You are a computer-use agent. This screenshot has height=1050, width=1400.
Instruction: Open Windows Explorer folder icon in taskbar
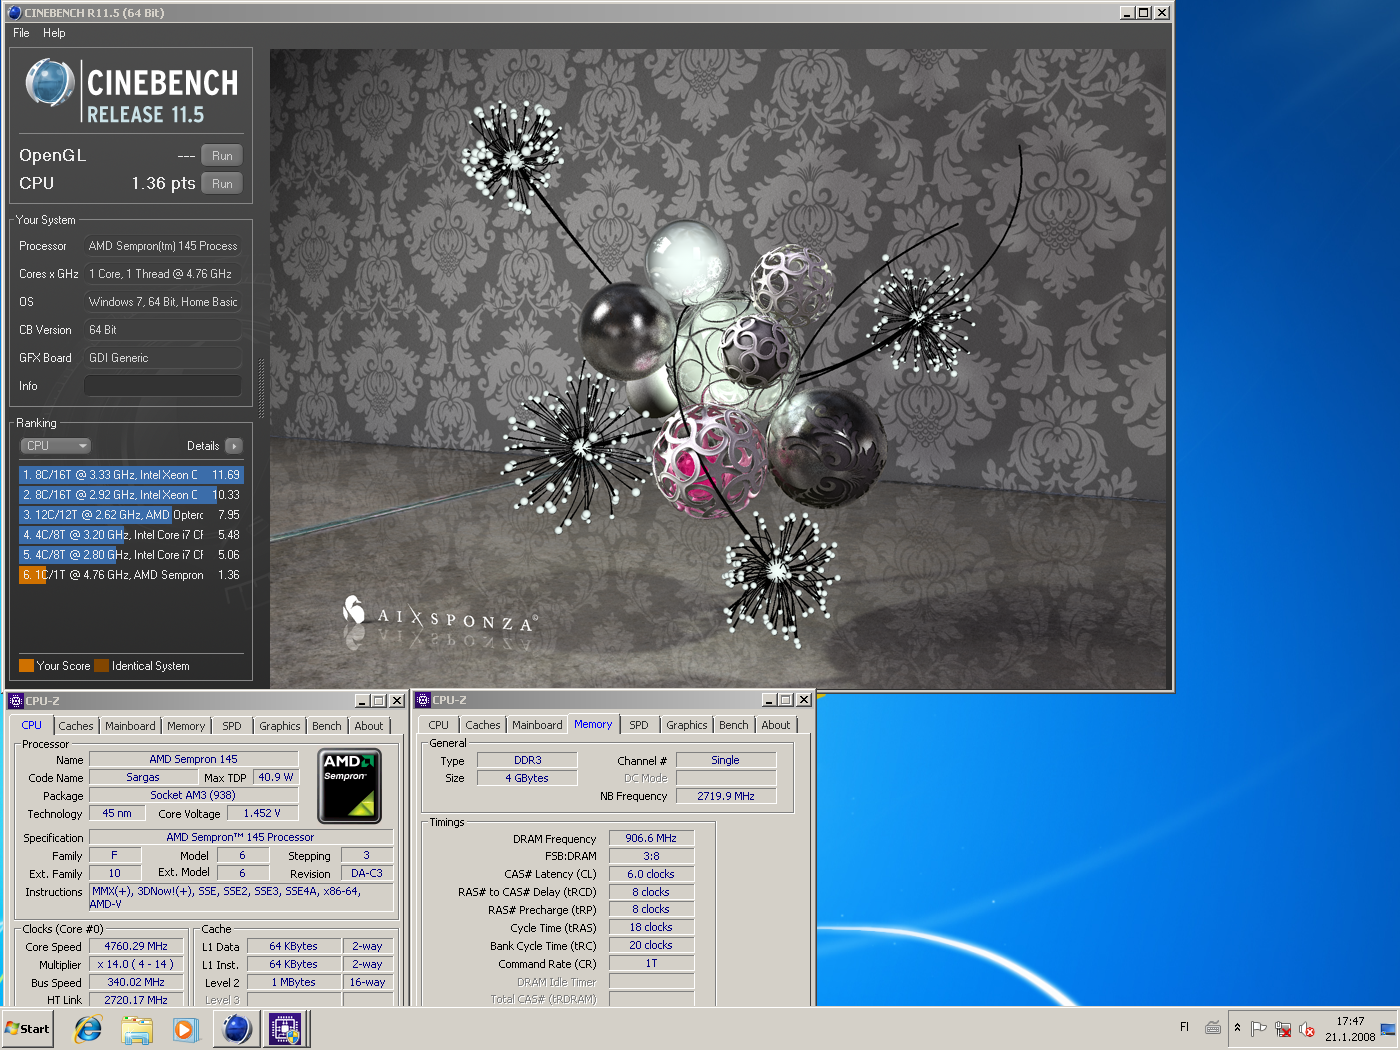pos(137,1028)
